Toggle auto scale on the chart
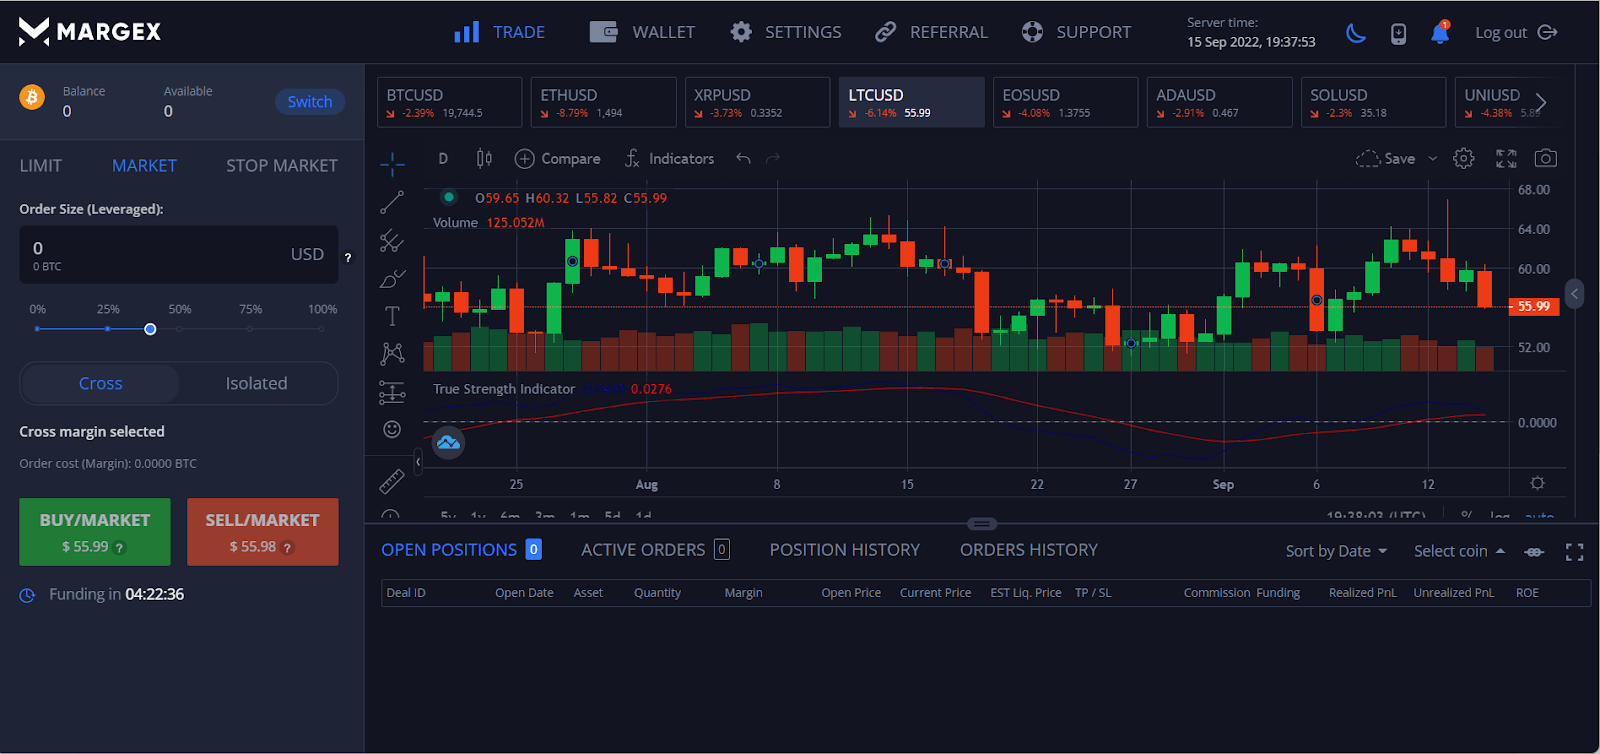The width and height of the screenshot is (1600, 754). [1539, 516]
